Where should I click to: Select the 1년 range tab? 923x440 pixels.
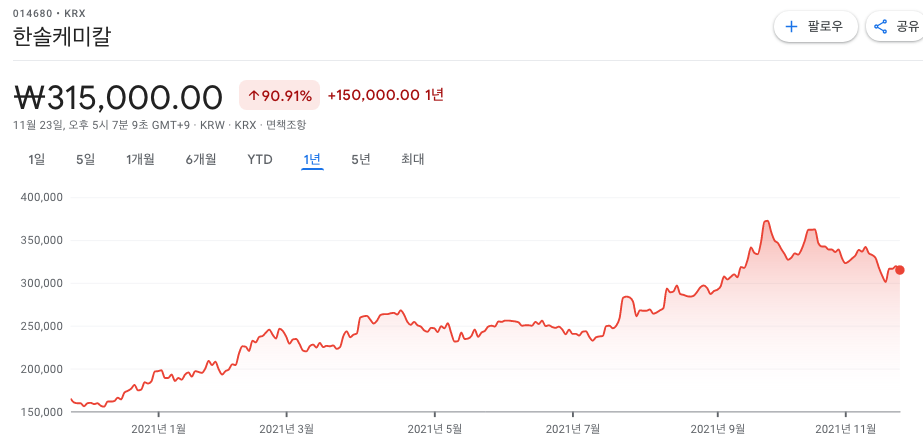click(312, 160)
